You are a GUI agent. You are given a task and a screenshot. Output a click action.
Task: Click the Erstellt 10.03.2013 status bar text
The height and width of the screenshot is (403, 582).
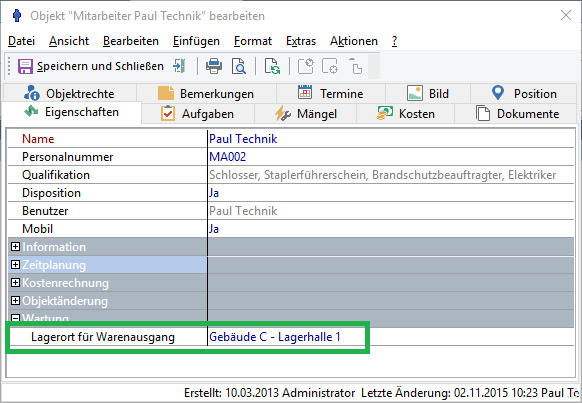point(269,393)
